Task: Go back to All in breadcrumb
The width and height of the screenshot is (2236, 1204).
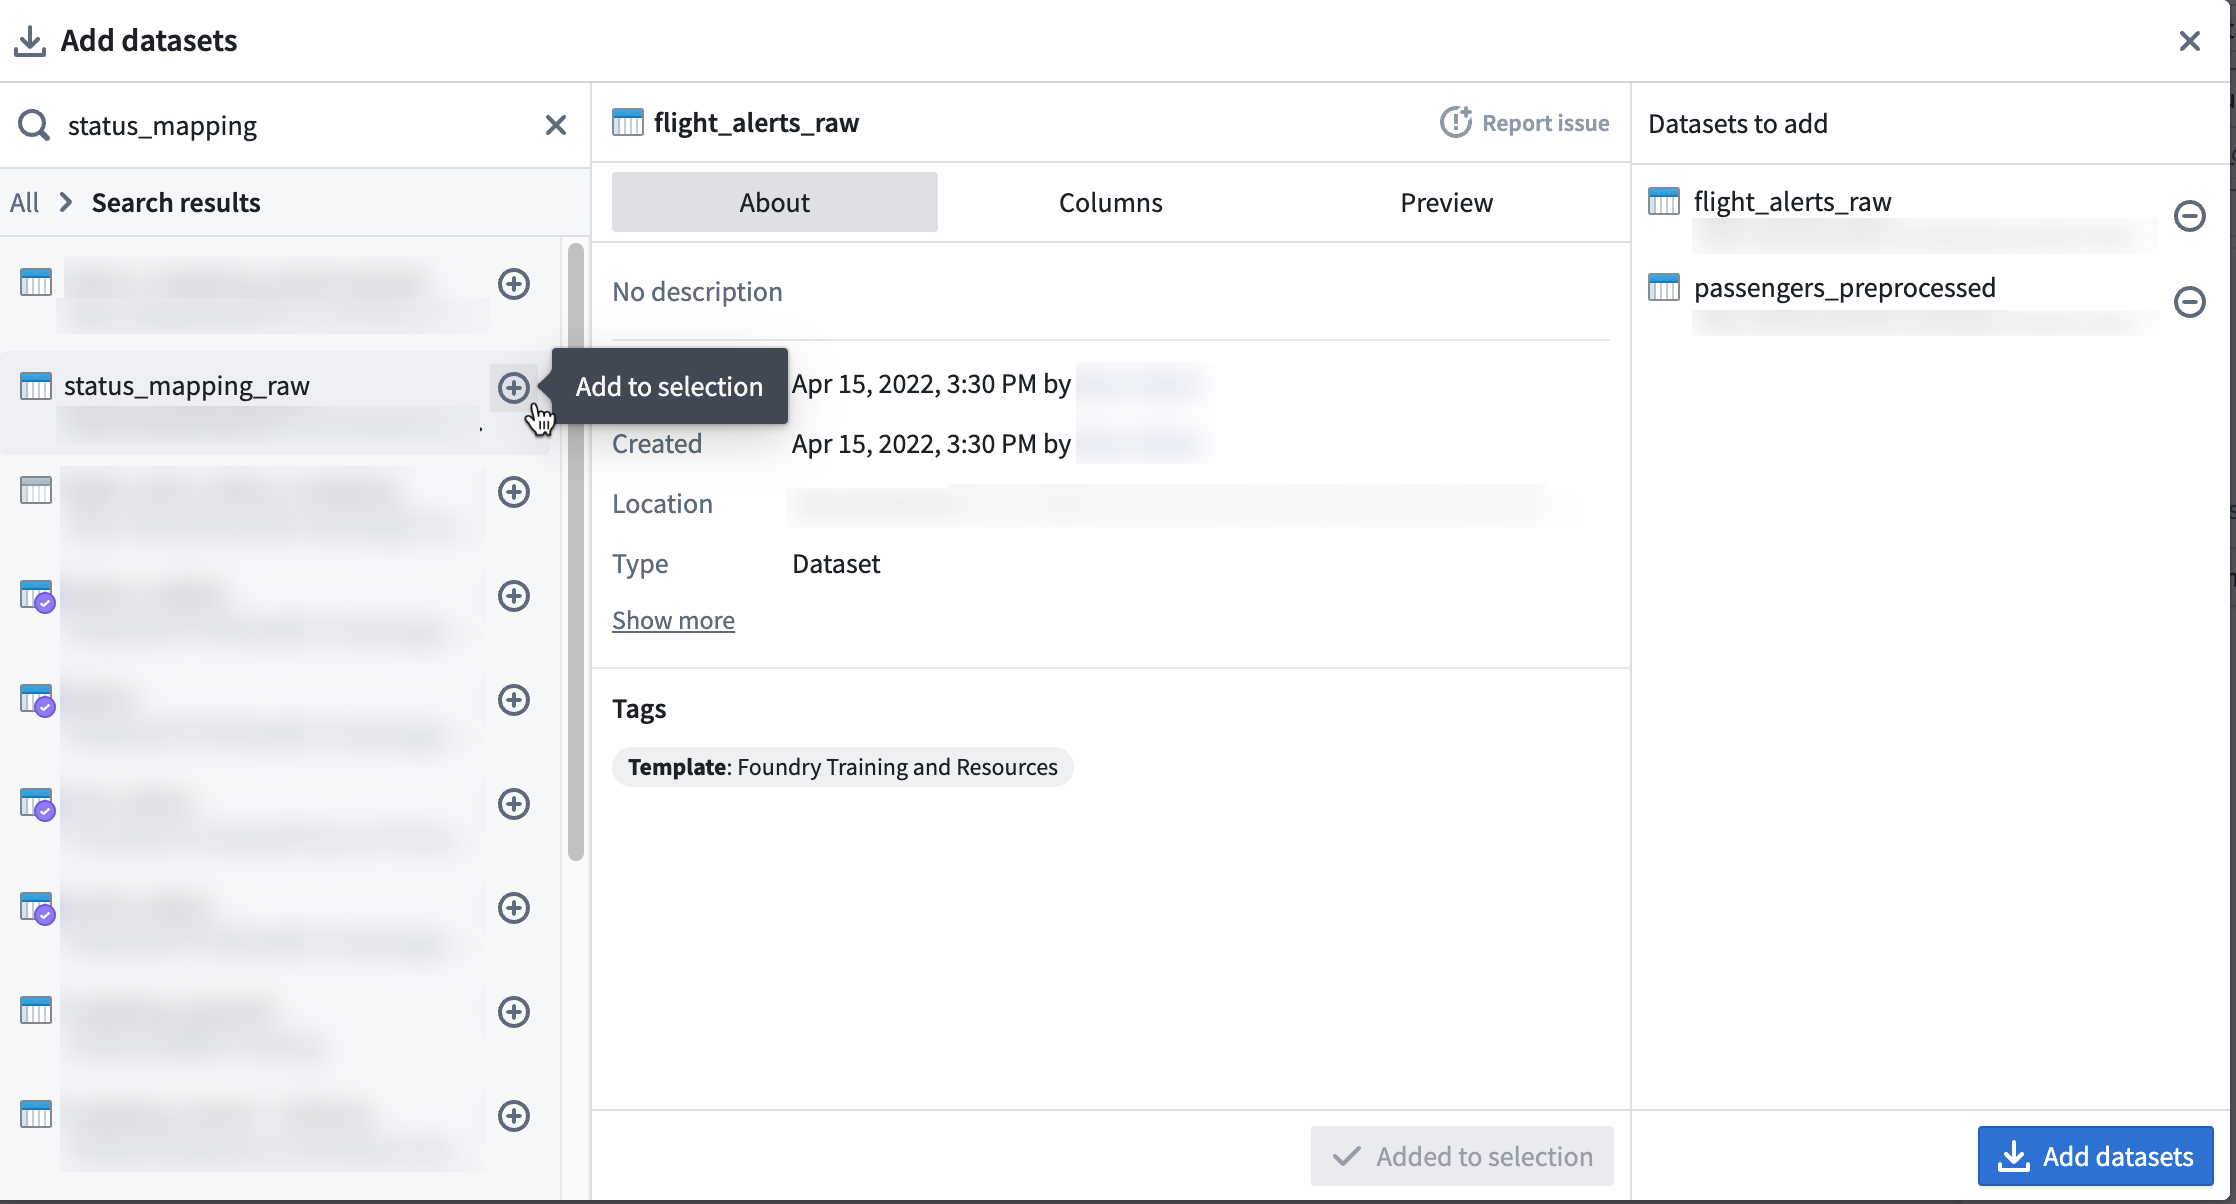Action: point(24,203)
